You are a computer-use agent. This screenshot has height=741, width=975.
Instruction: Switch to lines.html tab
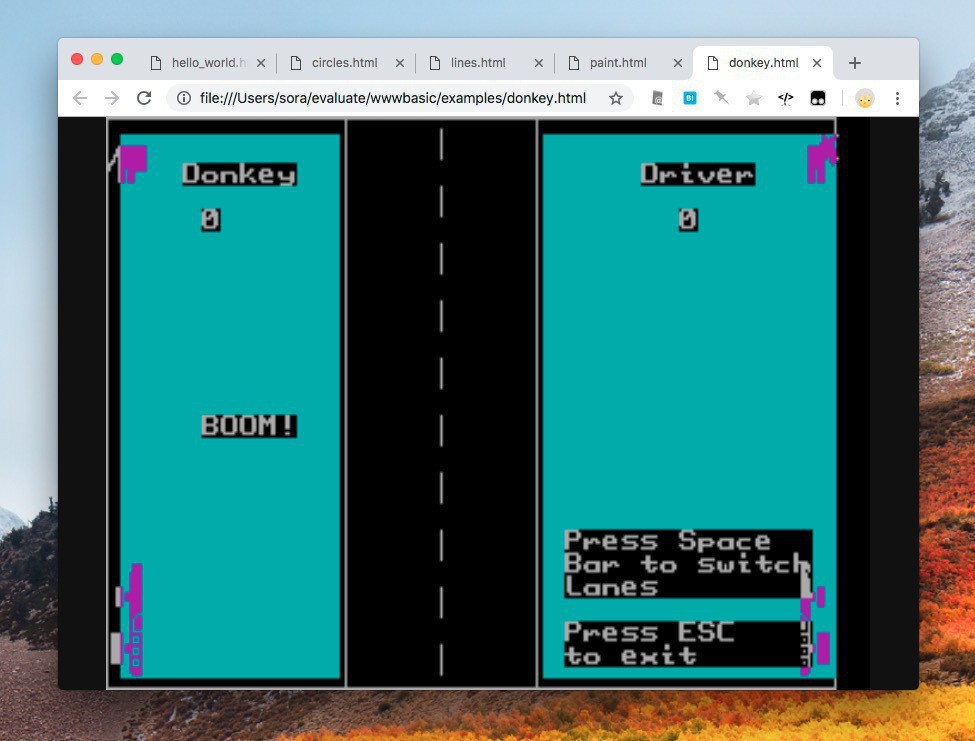pyautogui.click(x=484, y=63)
